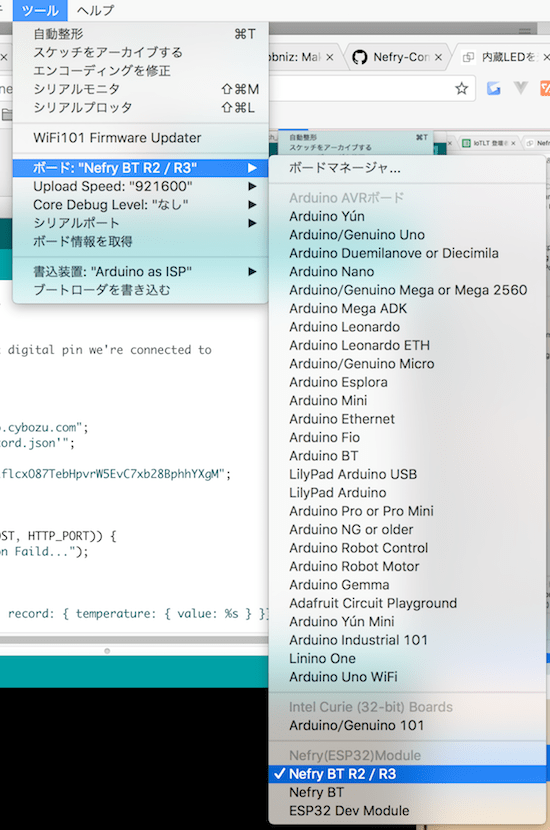Close the obniz browser tab

point(329,57)
